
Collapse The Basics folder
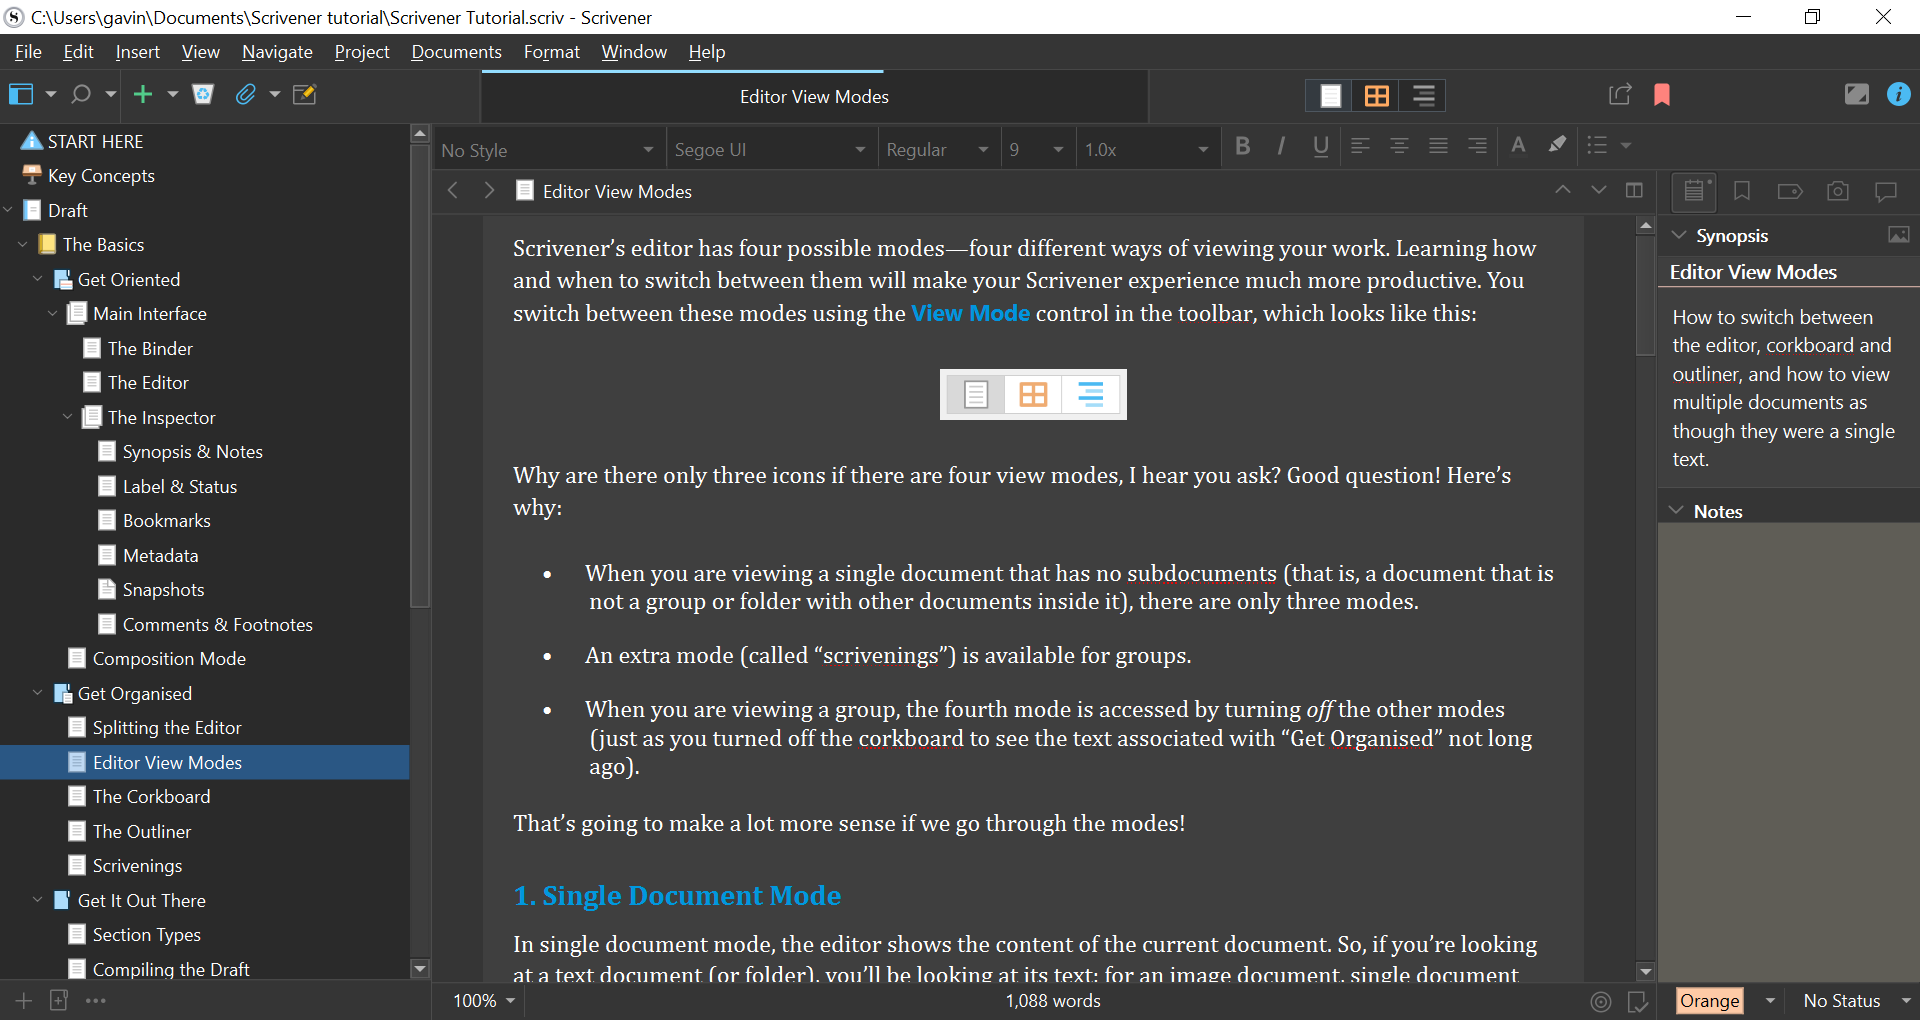pos(22,244)
